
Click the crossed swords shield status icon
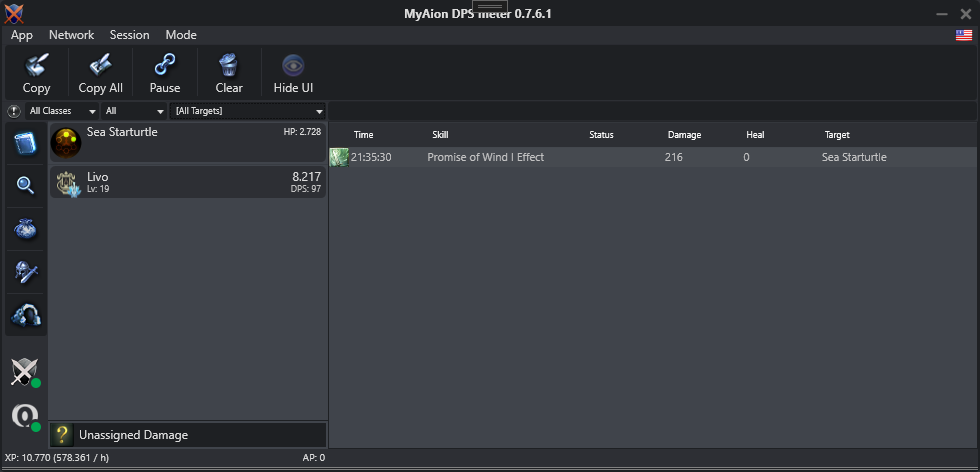(25, 373)
